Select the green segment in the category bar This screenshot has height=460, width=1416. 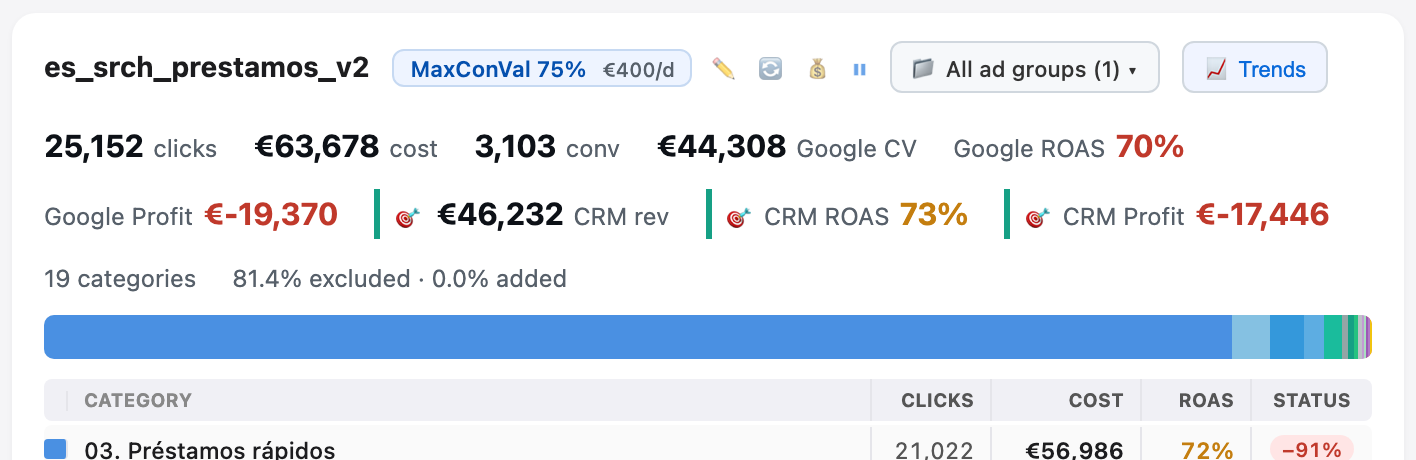click(x=1333, y=337)
